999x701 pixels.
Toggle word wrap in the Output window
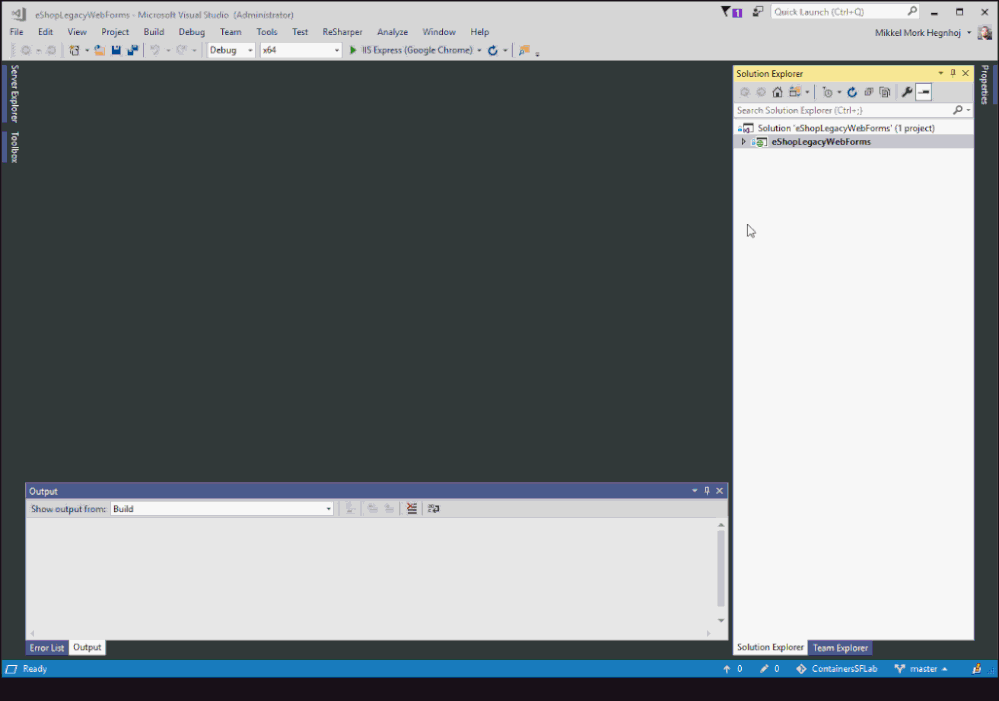(433, 508)
